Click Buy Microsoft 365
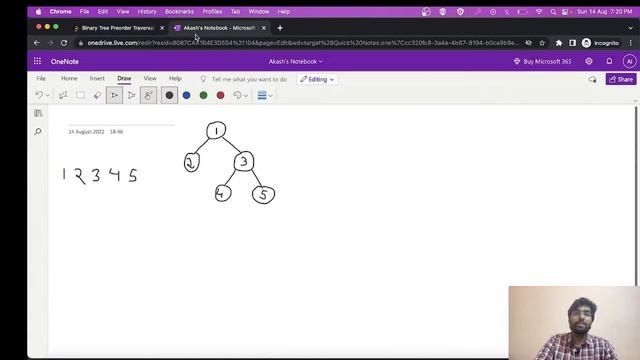This screenshot has width=640, height=360. coord(542,61)
